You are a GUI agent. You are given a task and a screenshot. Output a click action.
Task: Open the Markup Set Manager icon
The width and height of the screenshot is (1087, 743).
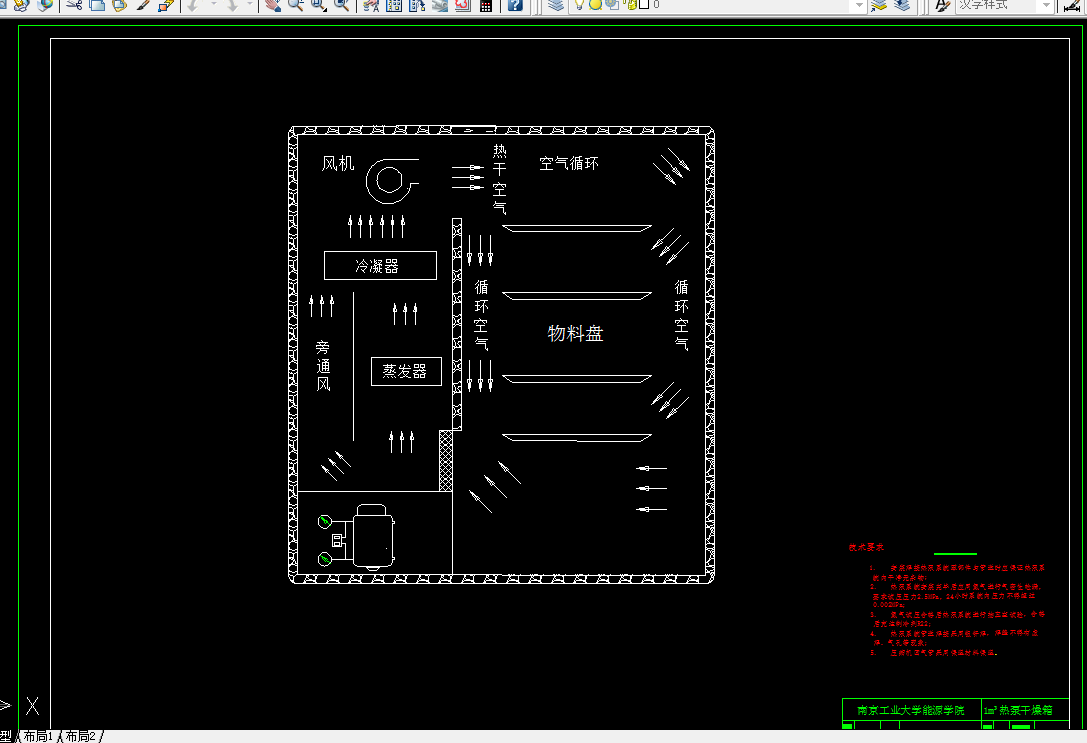(462, 5)
